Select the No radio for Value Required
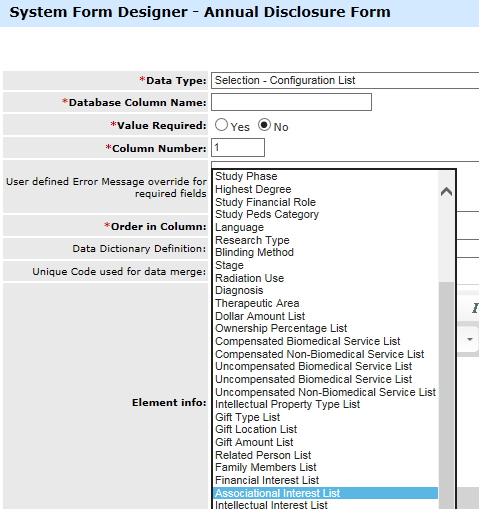 (264, 125)
